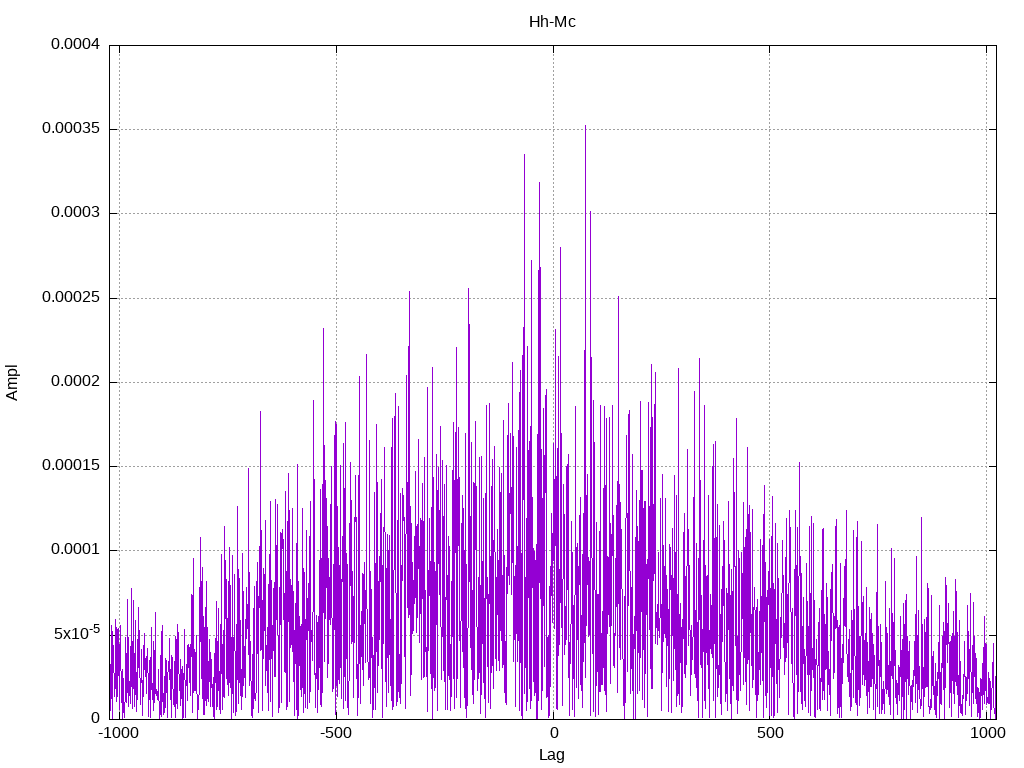
Task: Click the 0 y-axis tick label
Action: tap(95, 718)
